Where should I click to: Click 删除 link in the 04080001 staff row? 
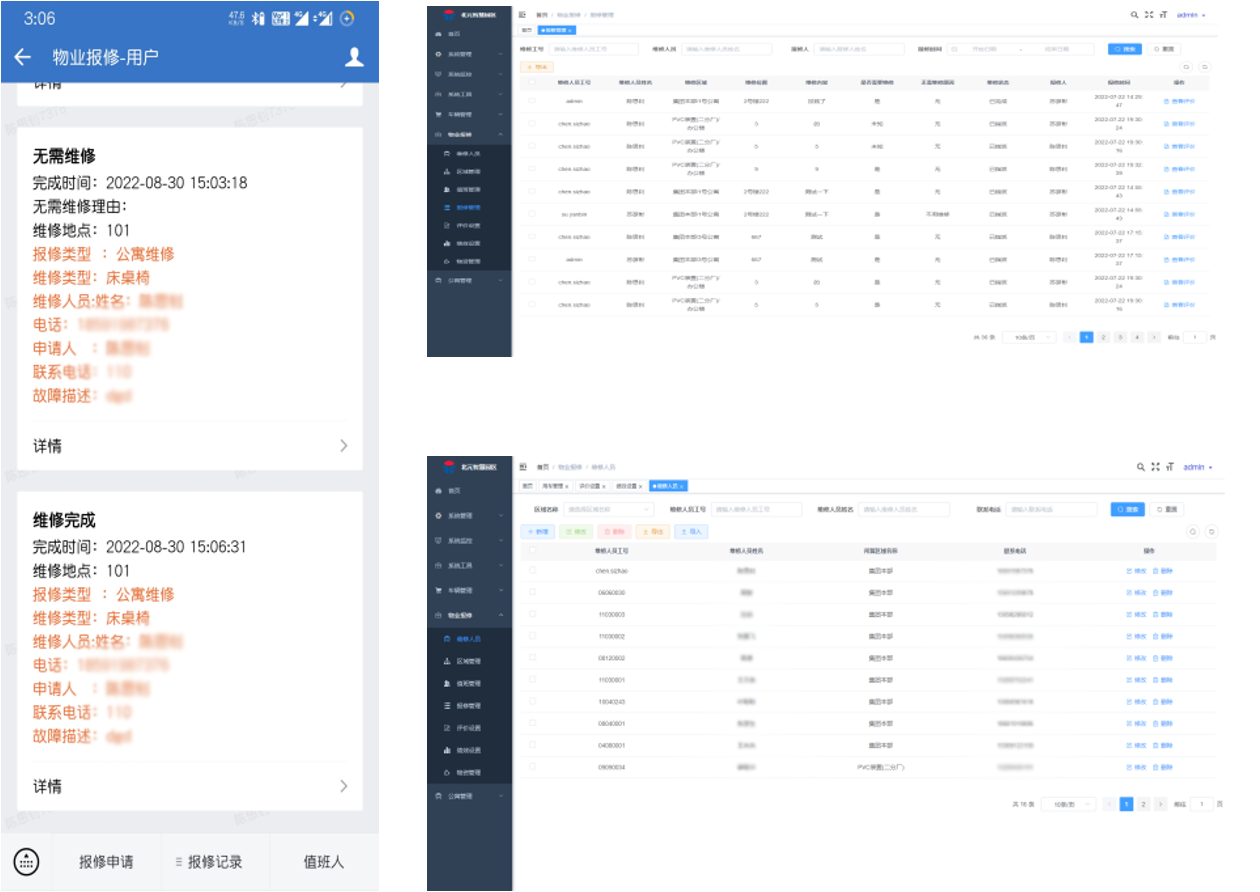[x=1162, y=745]
